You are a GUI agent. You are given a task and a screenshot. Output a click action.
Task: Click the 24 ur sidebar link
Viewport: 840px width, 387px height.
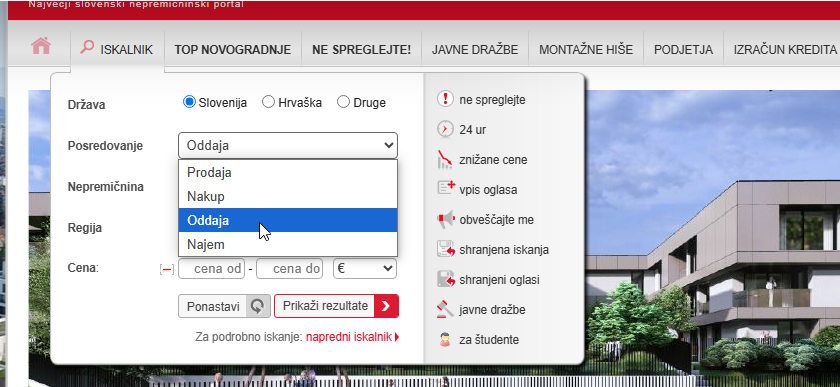pos(472,130)
